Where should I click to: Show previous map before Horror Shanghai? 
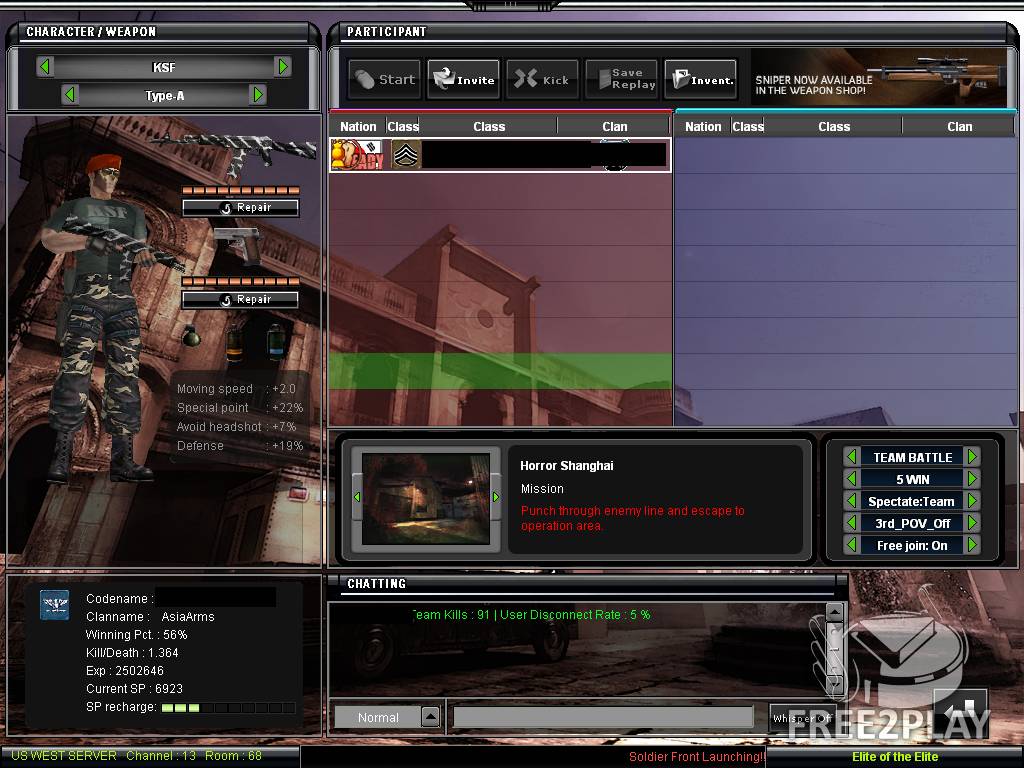[357, 498]
